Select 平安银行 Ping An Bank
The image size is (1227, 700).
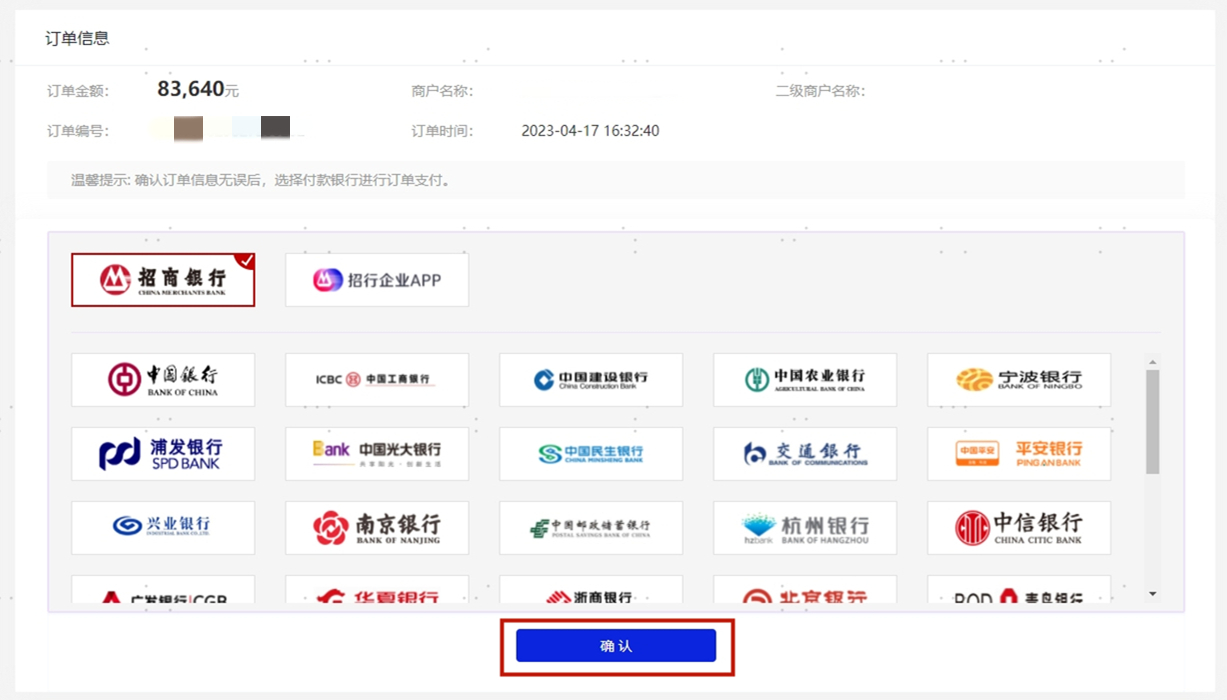point(1019,454)
